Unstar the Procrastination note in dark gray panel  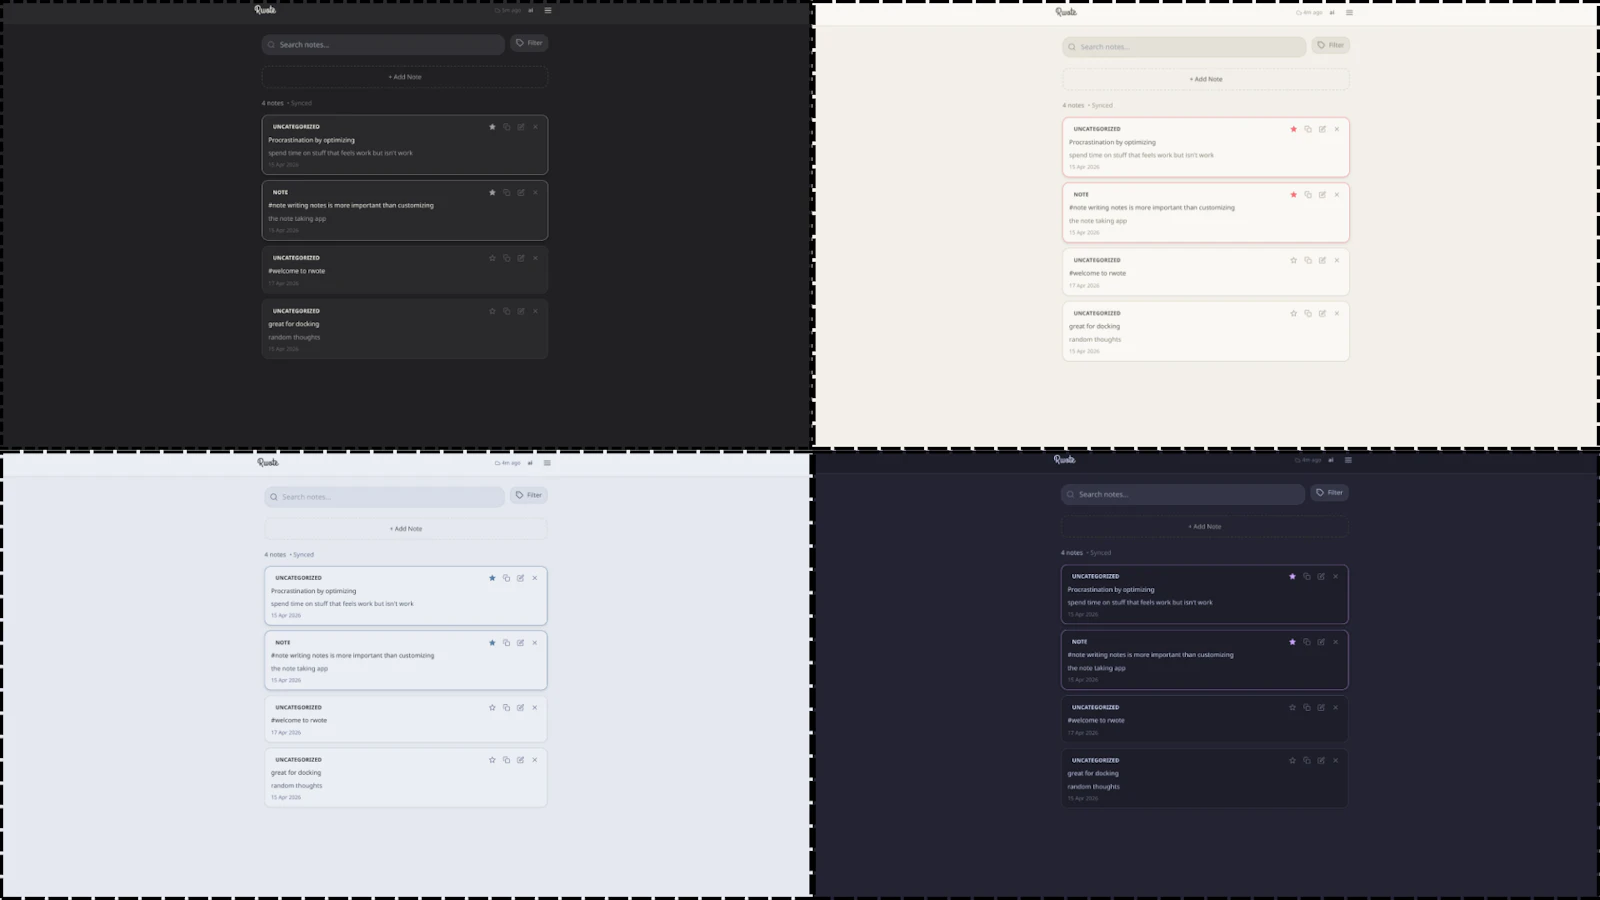point(492,127)
